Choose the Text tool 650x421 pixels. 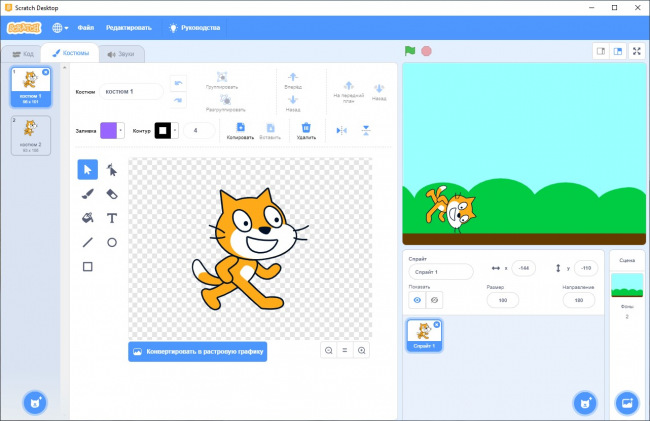(112, 218)
